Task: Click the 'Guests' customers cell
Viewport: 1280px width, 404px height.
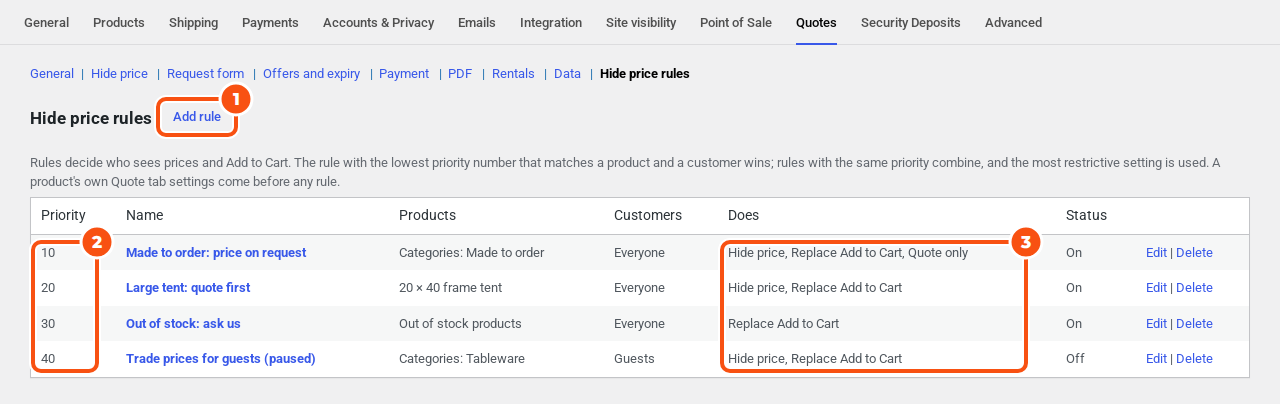Action: tap(634, 359)
